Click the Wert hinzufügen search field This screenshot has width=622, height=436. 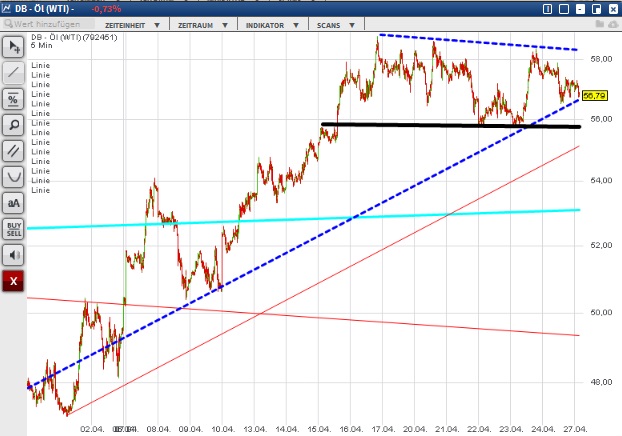(x=48, y=24)
